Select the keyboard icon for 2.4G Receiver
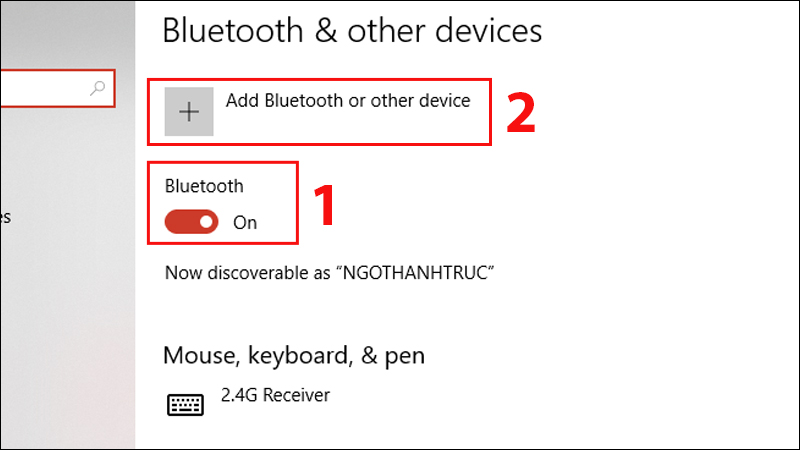 [x=186, y=405]
